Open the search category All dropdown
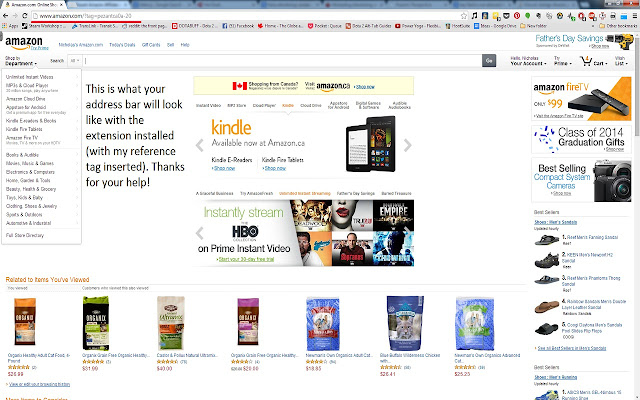The image size is (640, 400). pos(75,61)
